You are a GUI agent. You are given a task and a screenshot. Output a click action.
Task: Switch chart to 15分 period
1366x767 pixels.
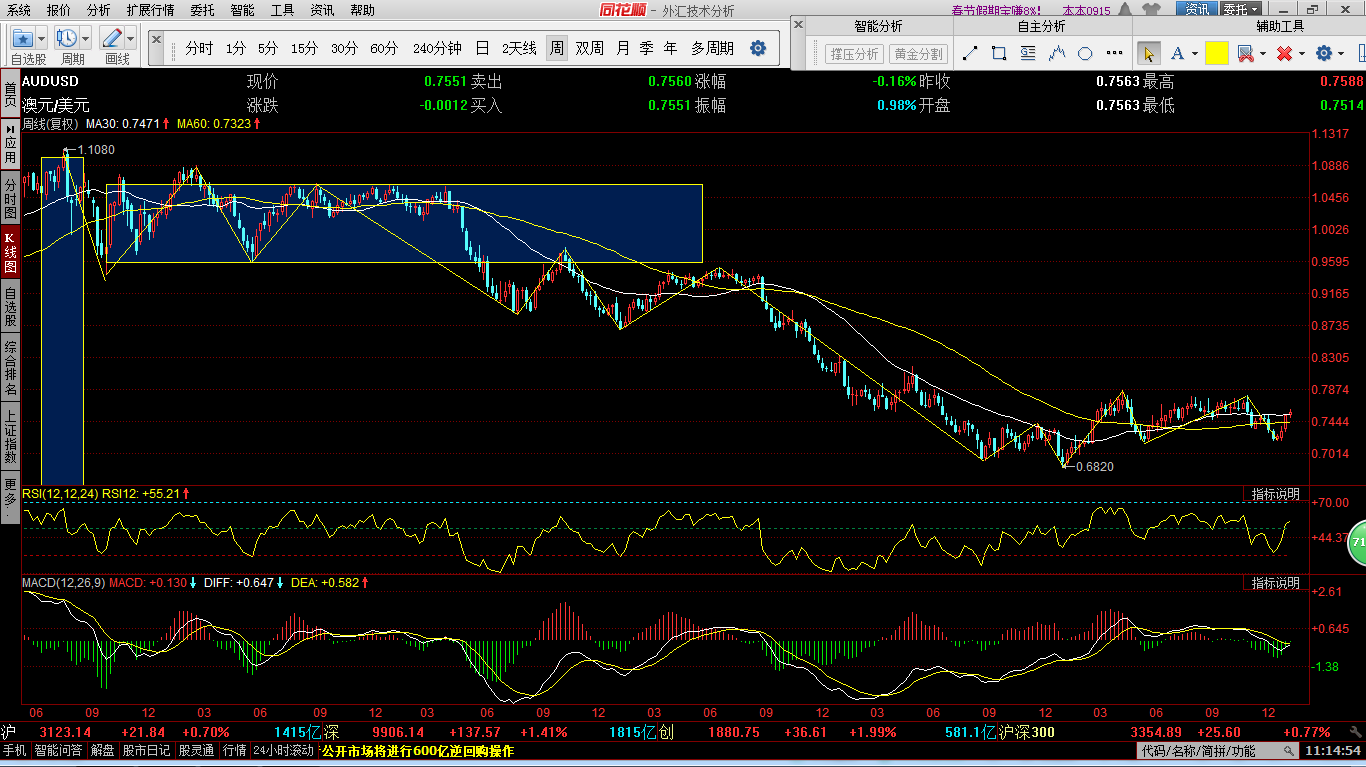pyautogui.click(x=304, y=48)
